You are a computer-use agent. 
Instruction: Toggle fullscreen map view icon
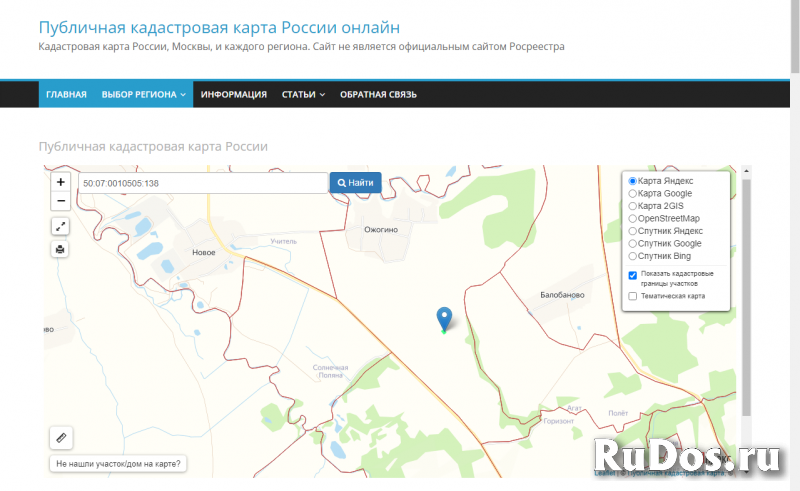(60, 226)
